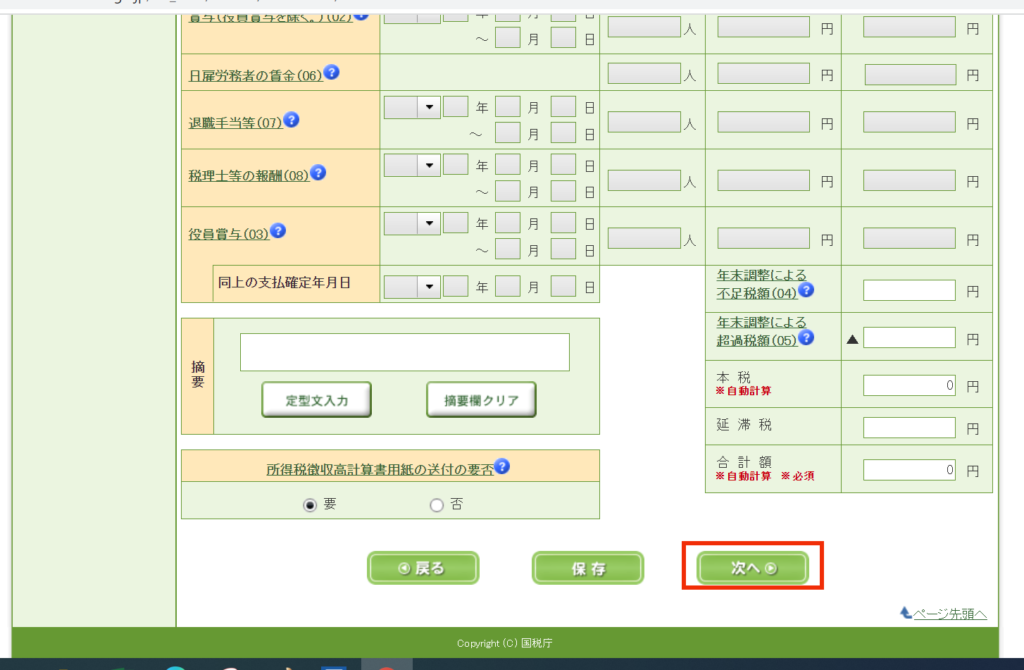Open help icon for 年末調整による超過税額(05)
The image size is (1024, 670).
[x=806, y=339]
